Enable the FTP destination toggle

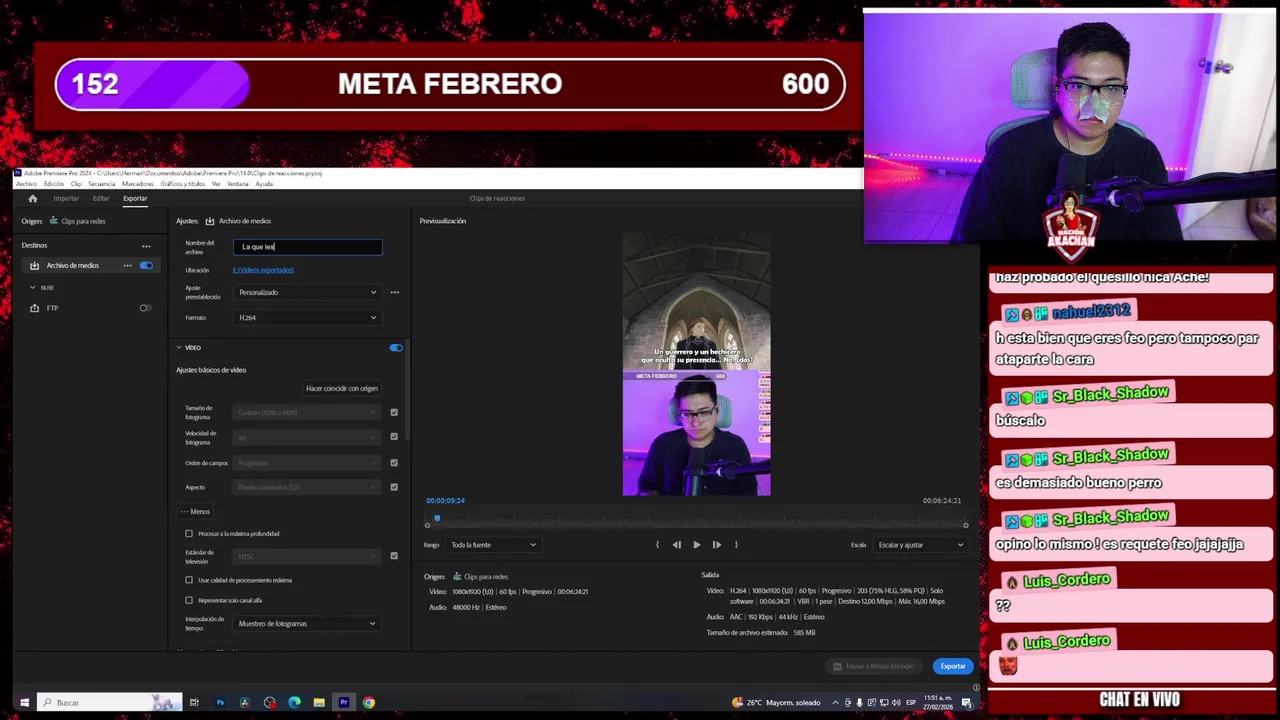[146, 308]
